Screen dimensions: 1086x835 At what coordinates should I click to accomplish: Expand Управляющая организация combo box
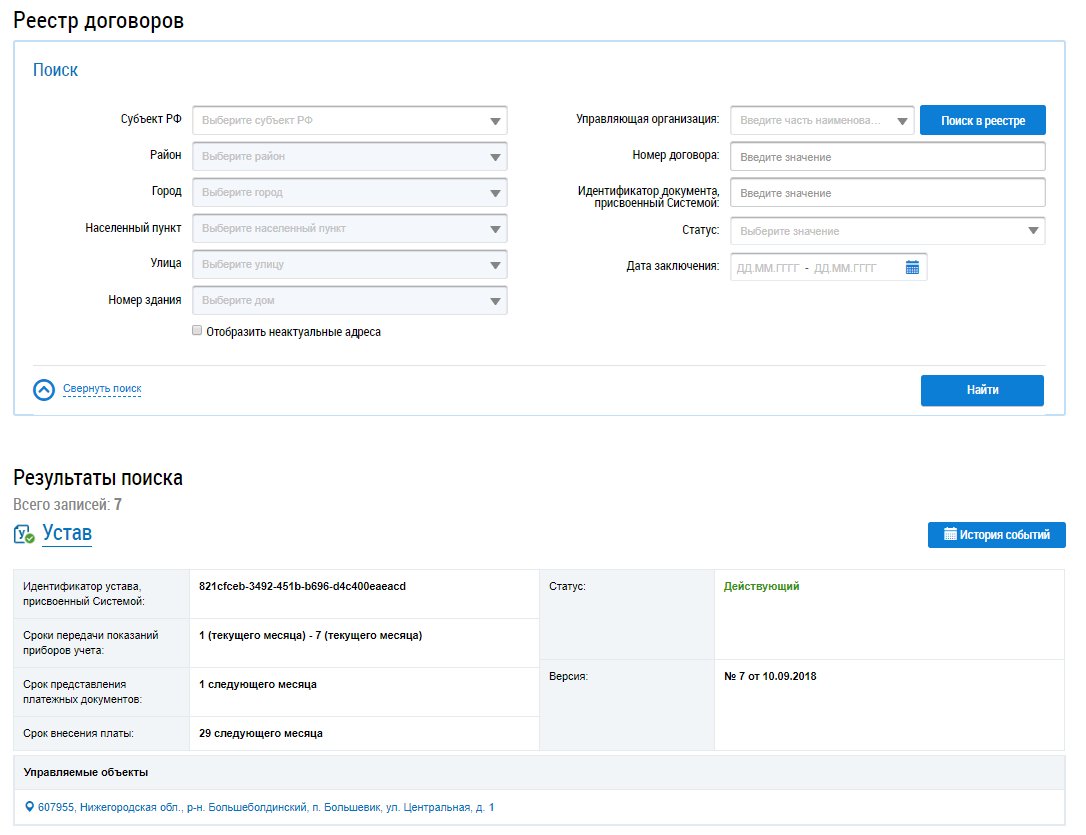pos(822,121)
